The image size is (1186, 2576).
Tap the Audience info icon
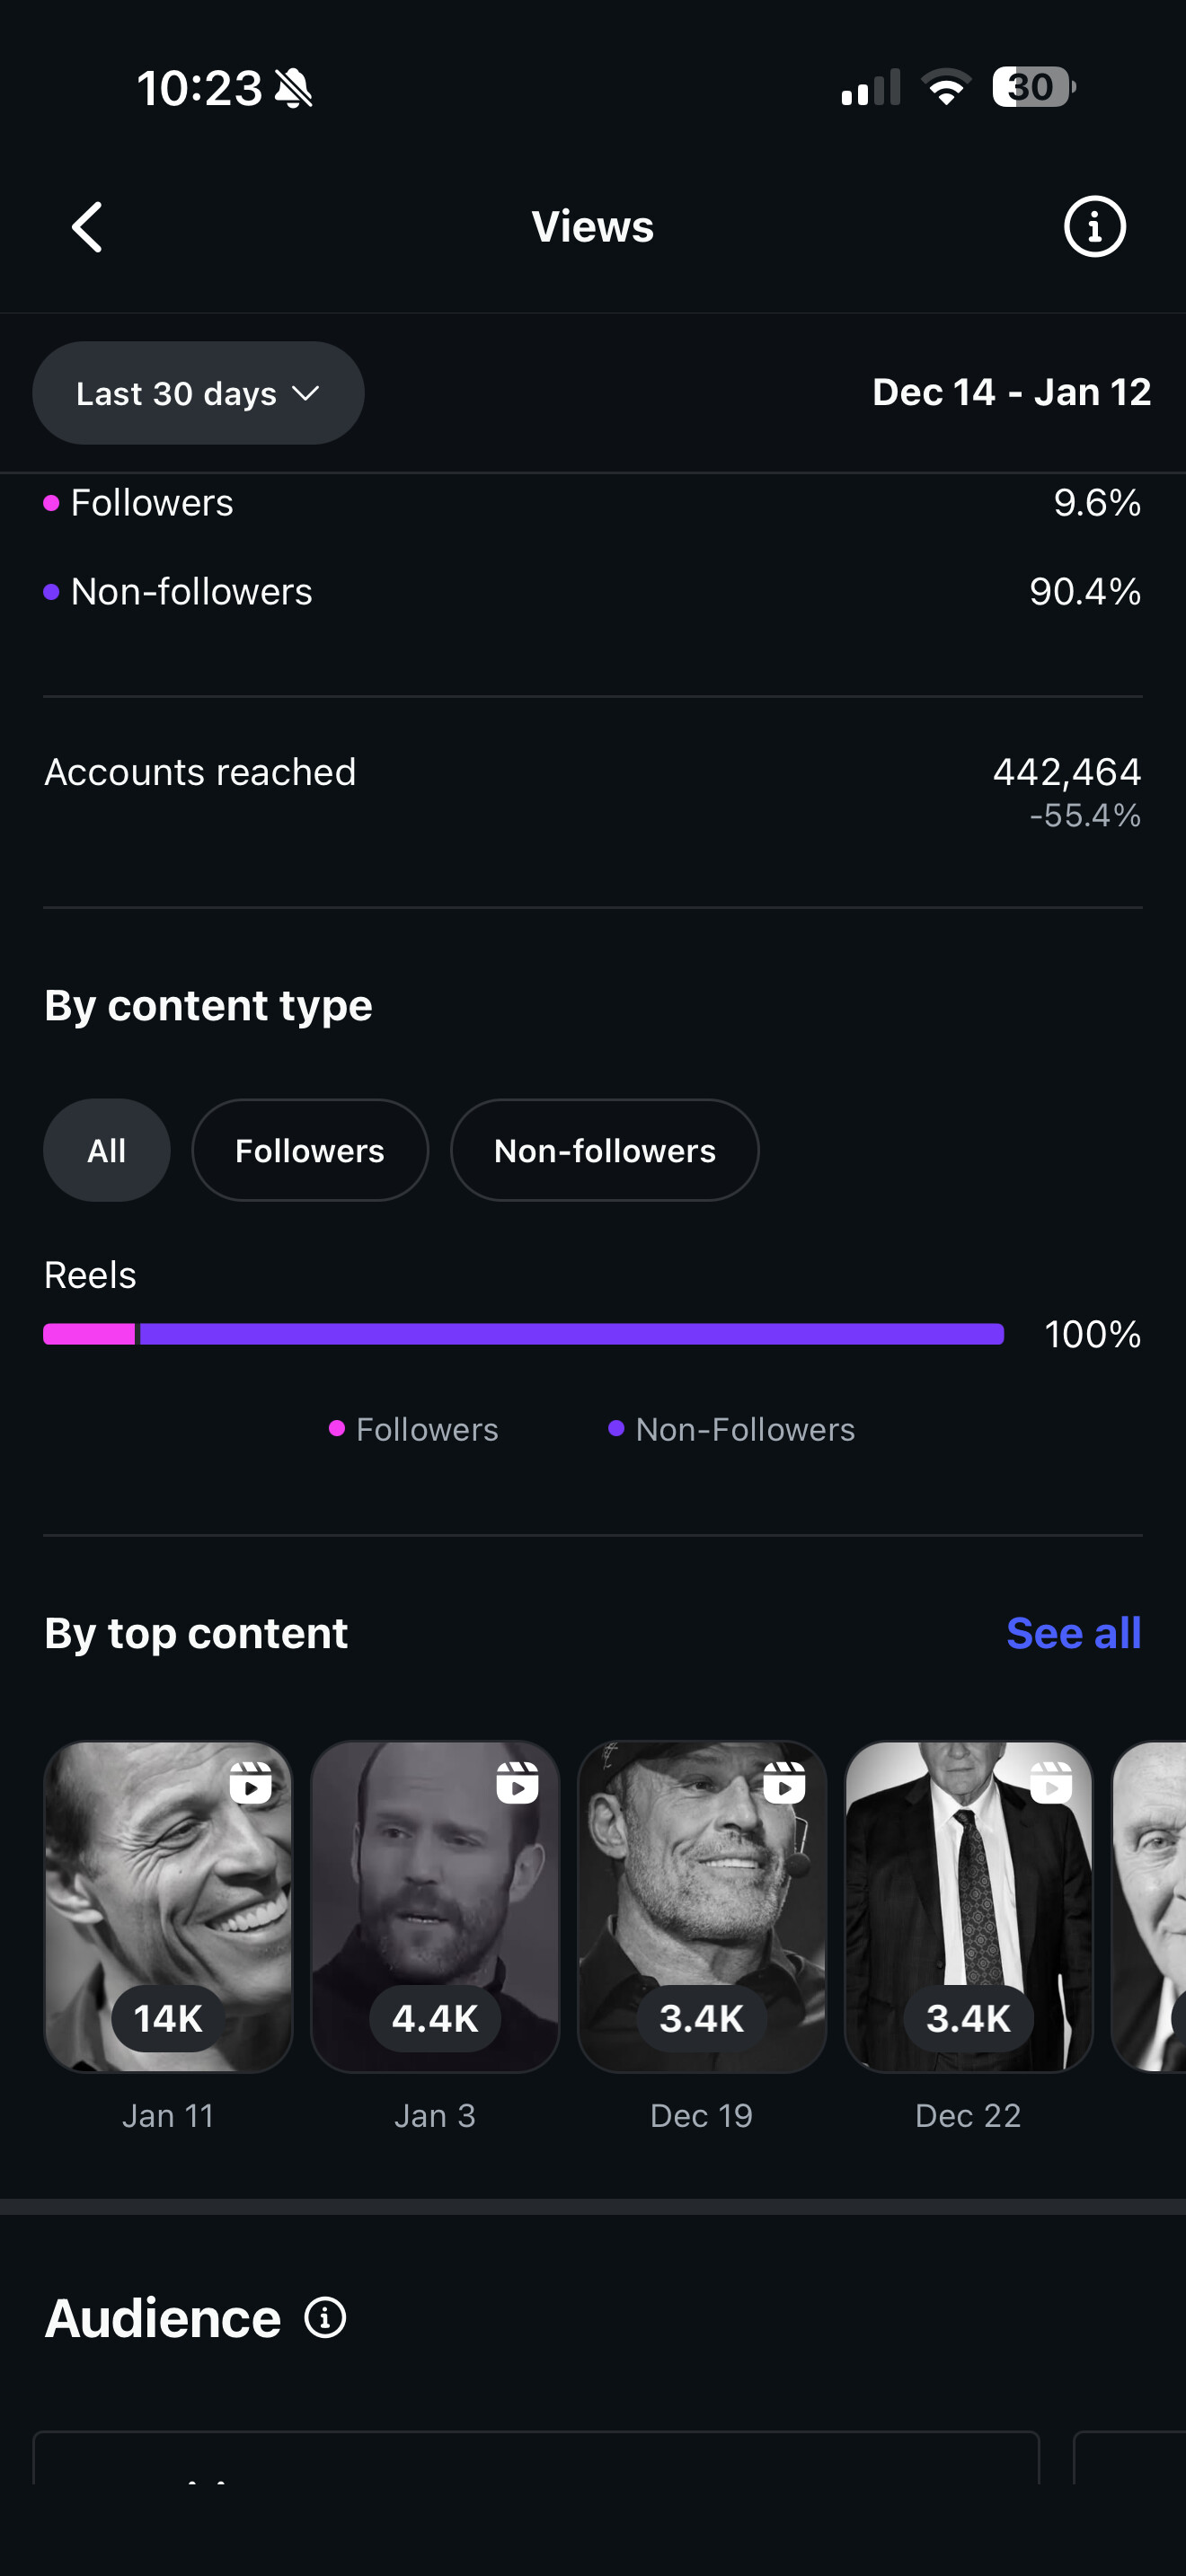[325, 2317]
